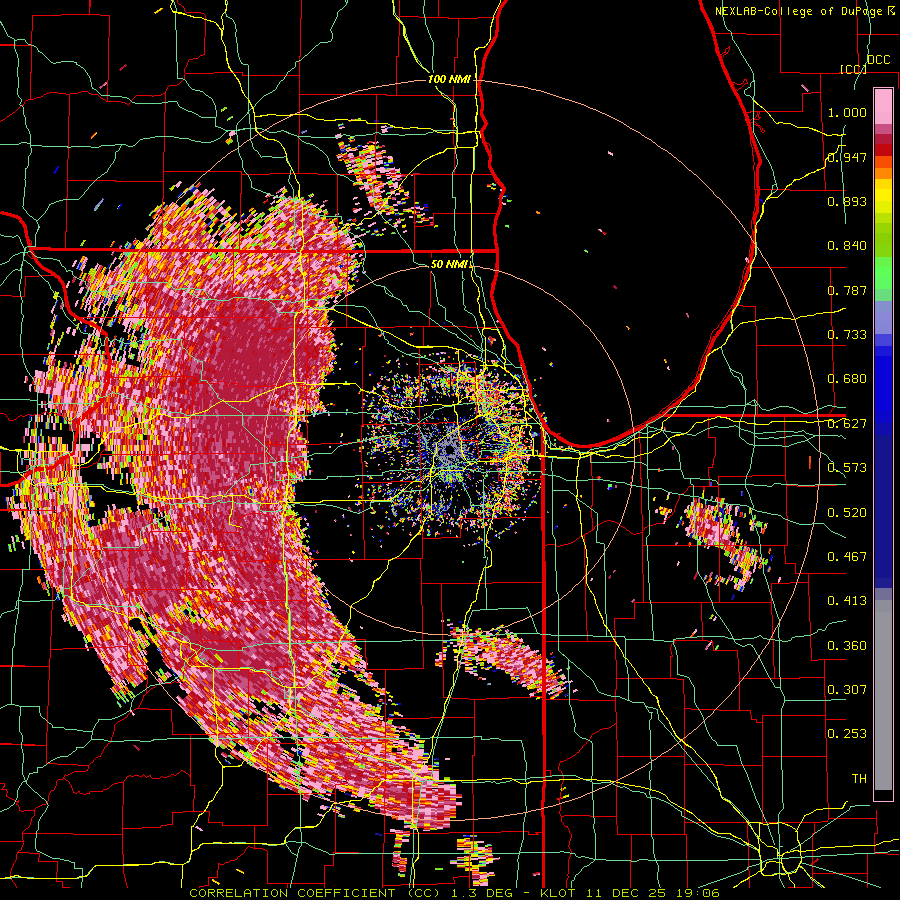
Task: Select the 0.787 value on the color scale
Action: tap(847, 290)
